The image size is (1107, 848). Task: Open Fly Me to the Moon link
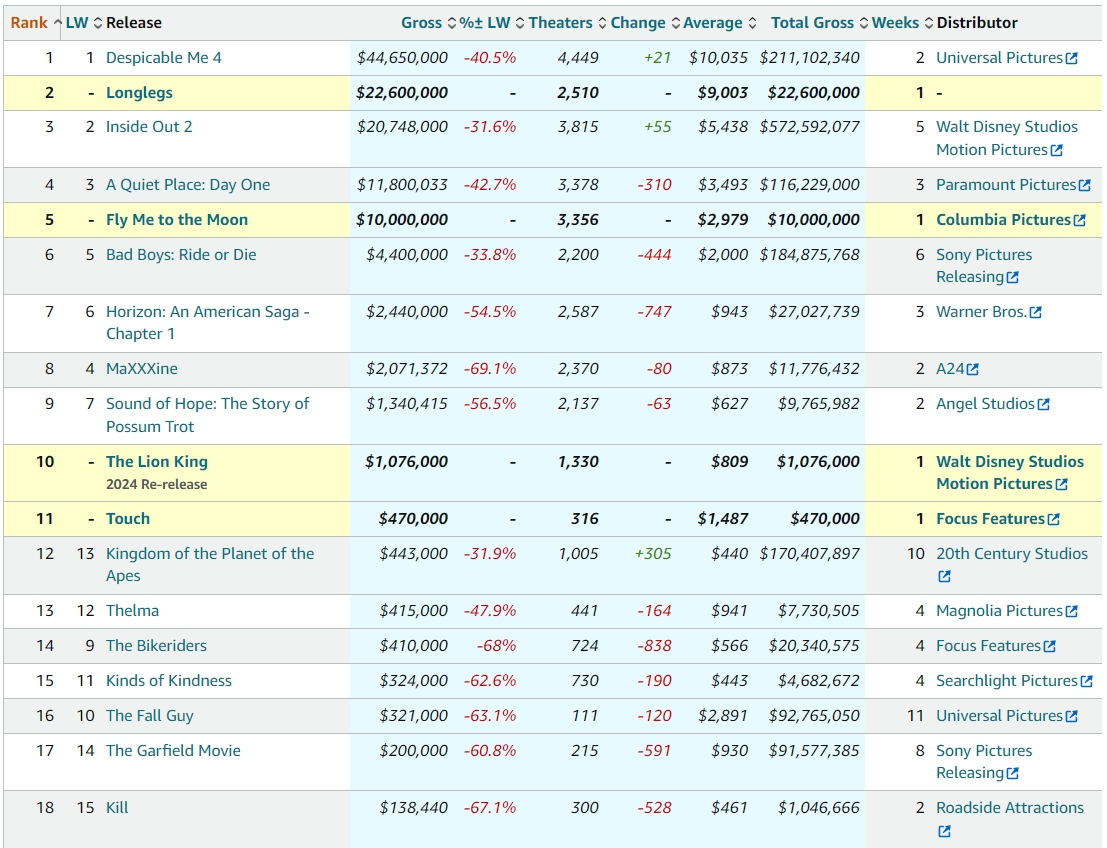click(x=176, y=220)
